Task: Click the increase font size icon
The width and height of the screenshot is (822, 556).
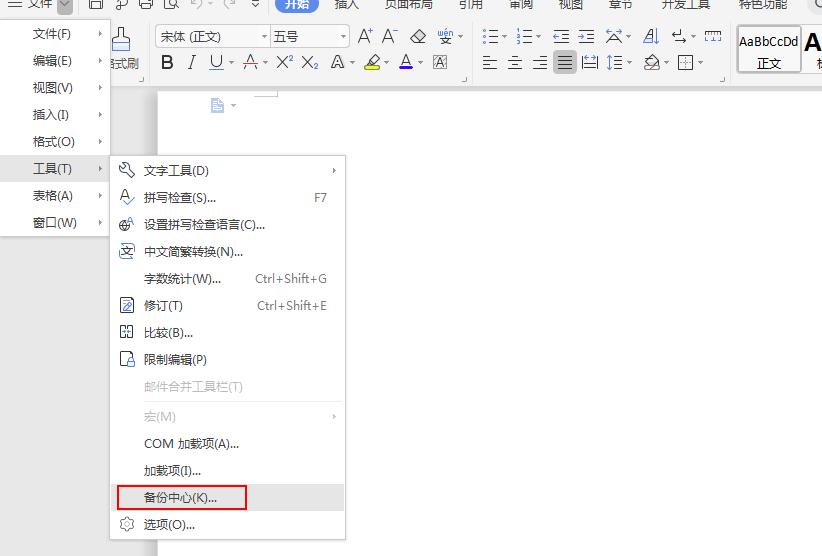Action: coord(365,36)
